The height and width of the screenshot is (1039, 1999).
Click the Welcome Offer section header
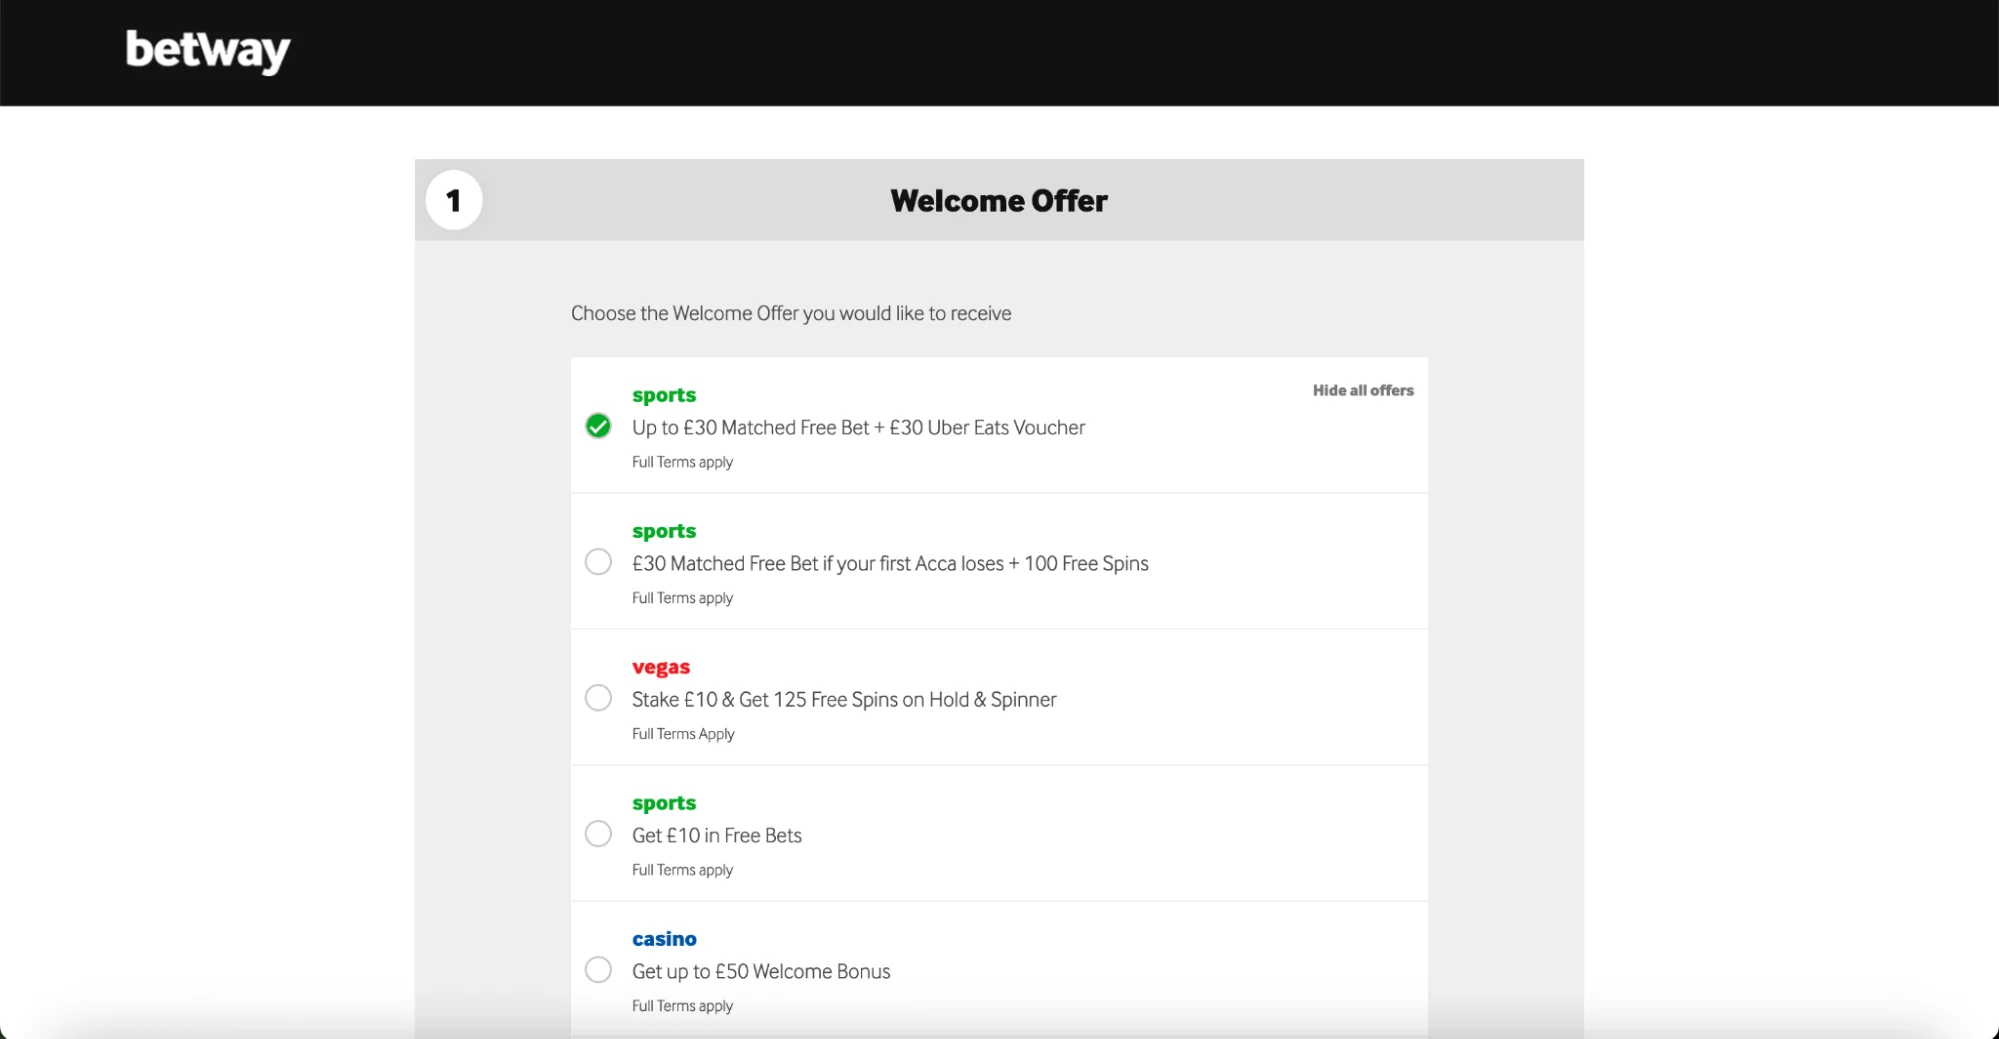(x=998, y=201)
